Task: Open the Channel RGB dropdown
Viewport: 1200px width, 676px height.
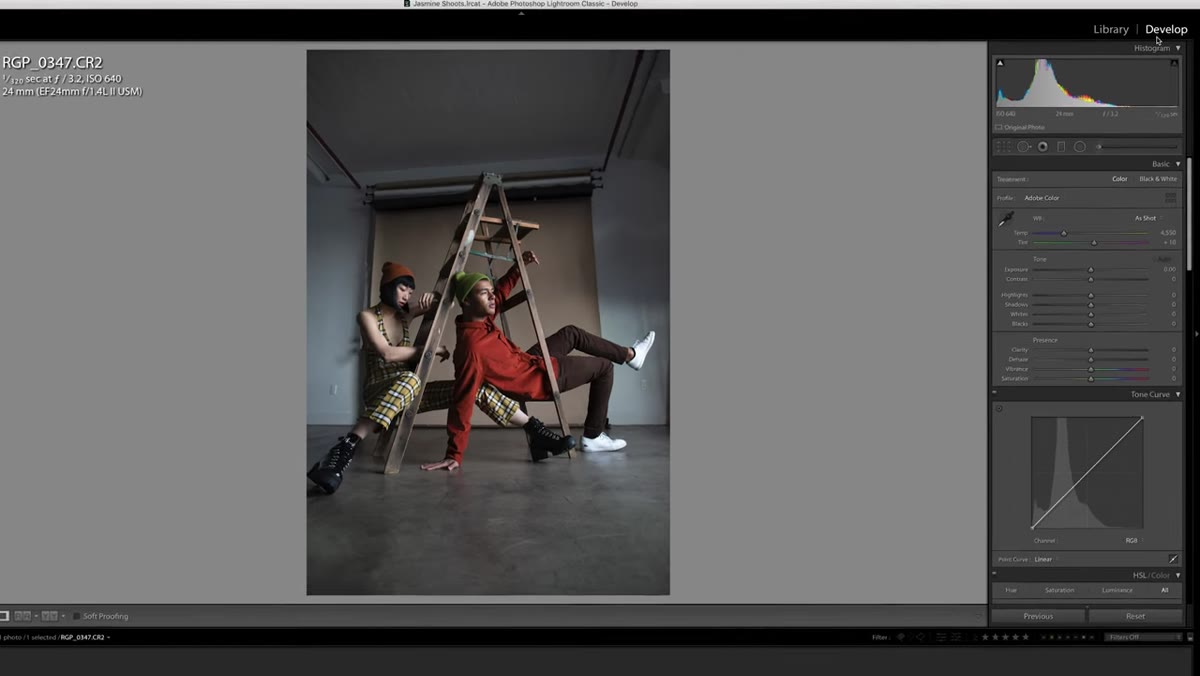Action: pos(1132,540)
